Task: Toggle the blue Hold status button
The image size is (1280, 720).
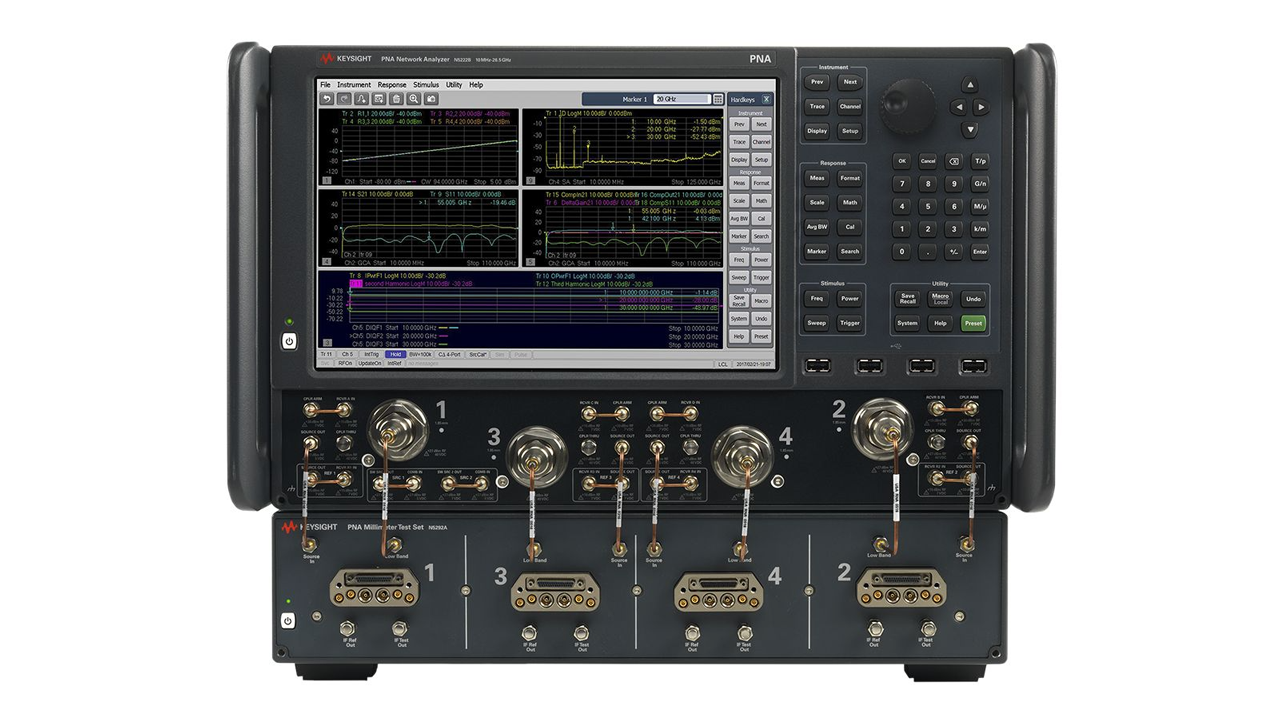Action: tap(395, 354)
